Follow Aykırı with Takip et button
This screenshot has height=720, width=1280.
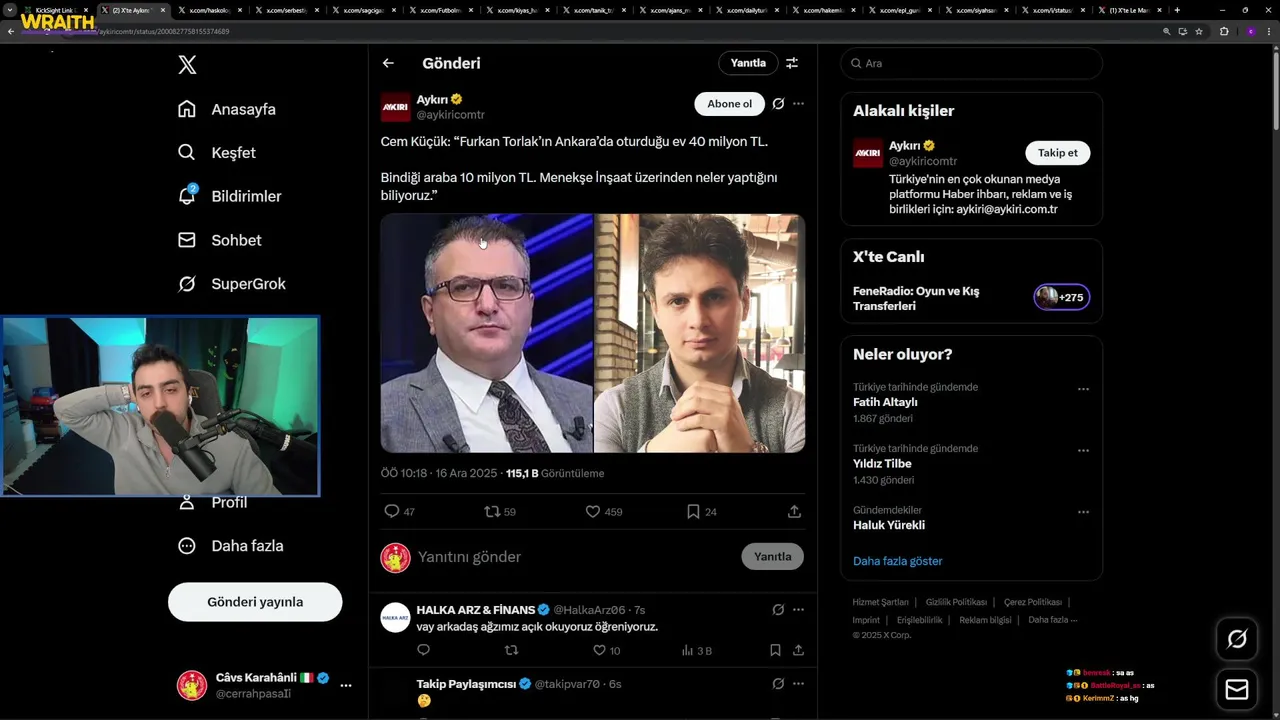click(x=1057, y=153)
